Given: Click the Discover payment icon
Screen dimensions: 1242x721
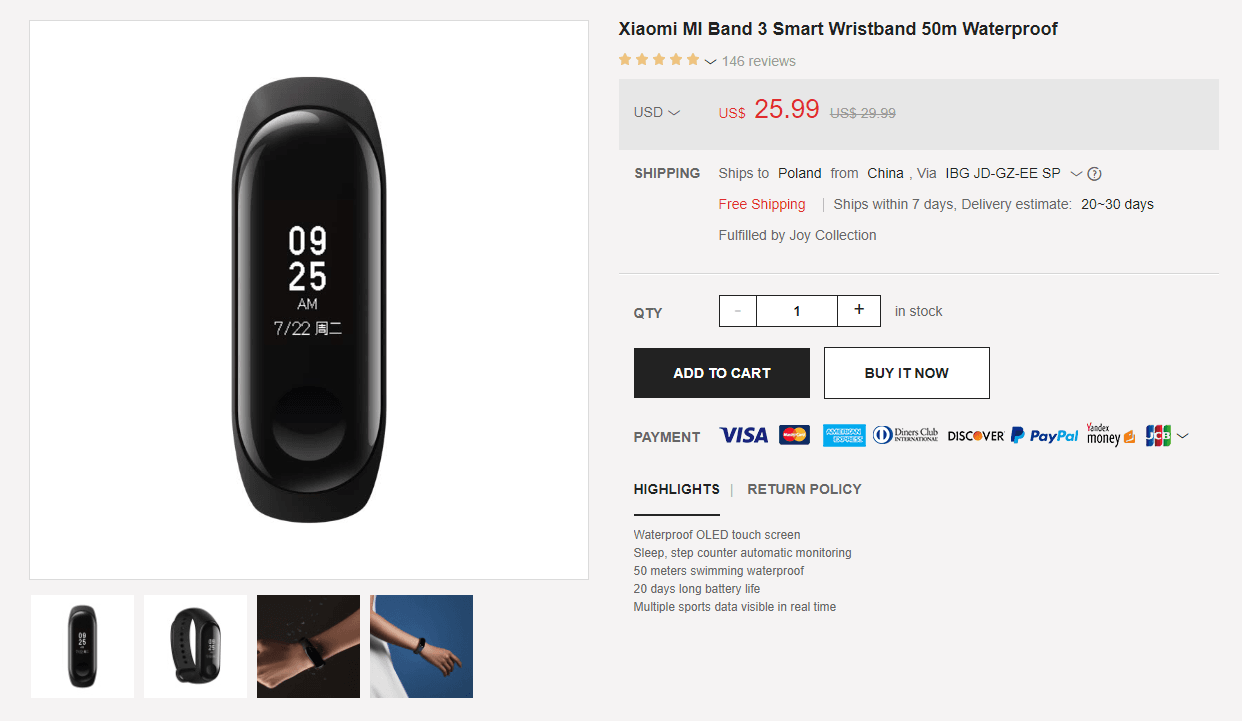Looking at the screenshot, I should click(976, 436).
